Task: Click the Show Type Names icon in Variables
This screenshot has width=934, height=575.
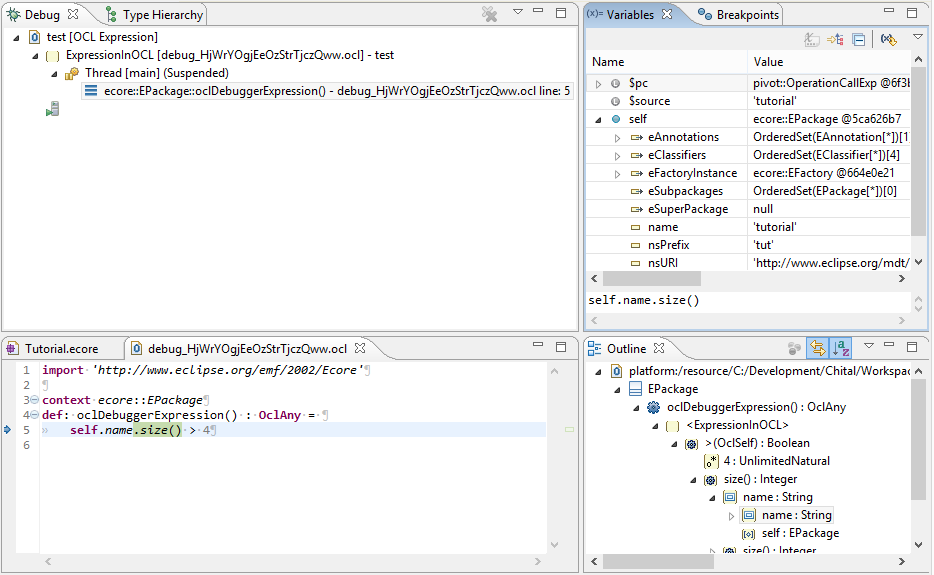Action: [812, 39]
